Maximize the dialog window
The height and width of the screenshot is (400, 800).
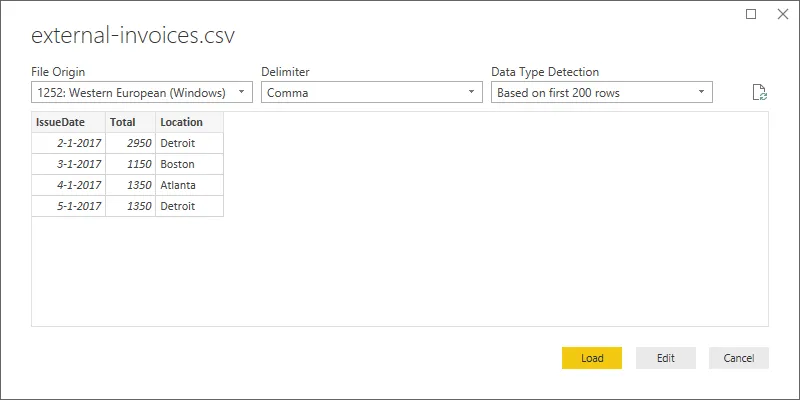(751, 14)
